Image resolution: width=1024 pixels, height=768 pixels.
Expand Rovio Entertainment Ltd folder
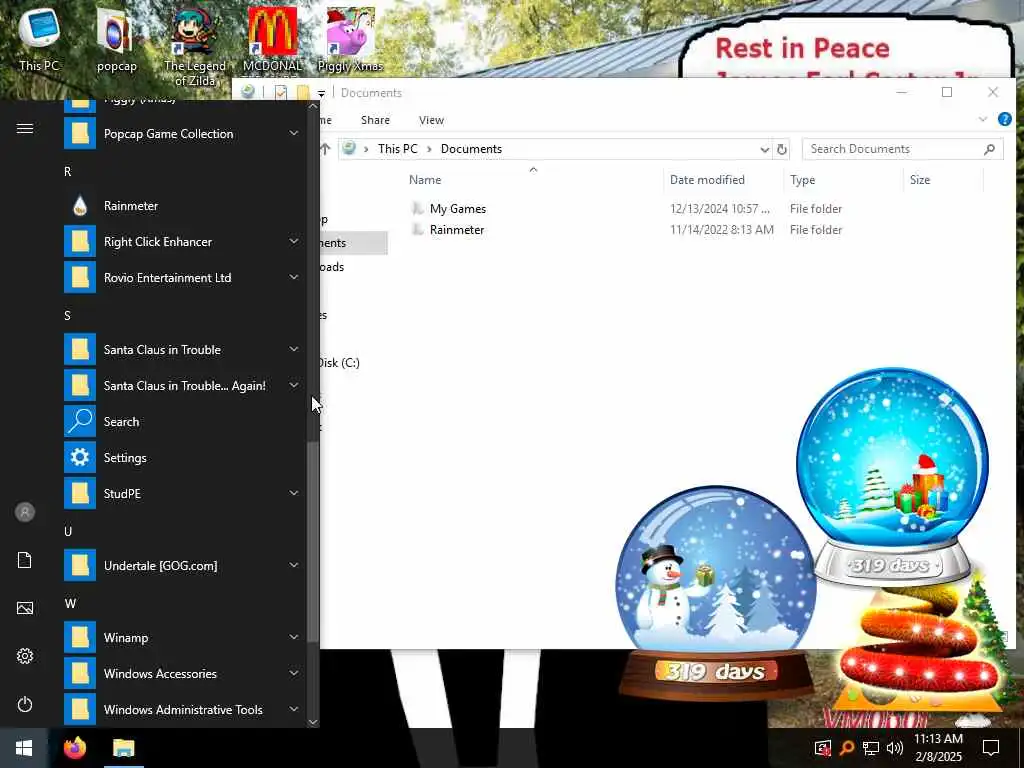(294, 278)
